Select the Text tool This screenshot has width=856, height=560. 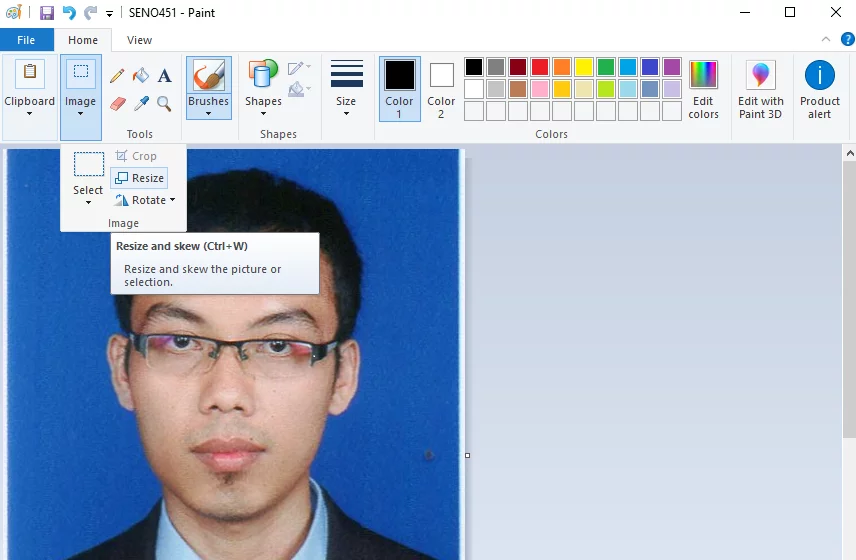(x=164, y=76)
